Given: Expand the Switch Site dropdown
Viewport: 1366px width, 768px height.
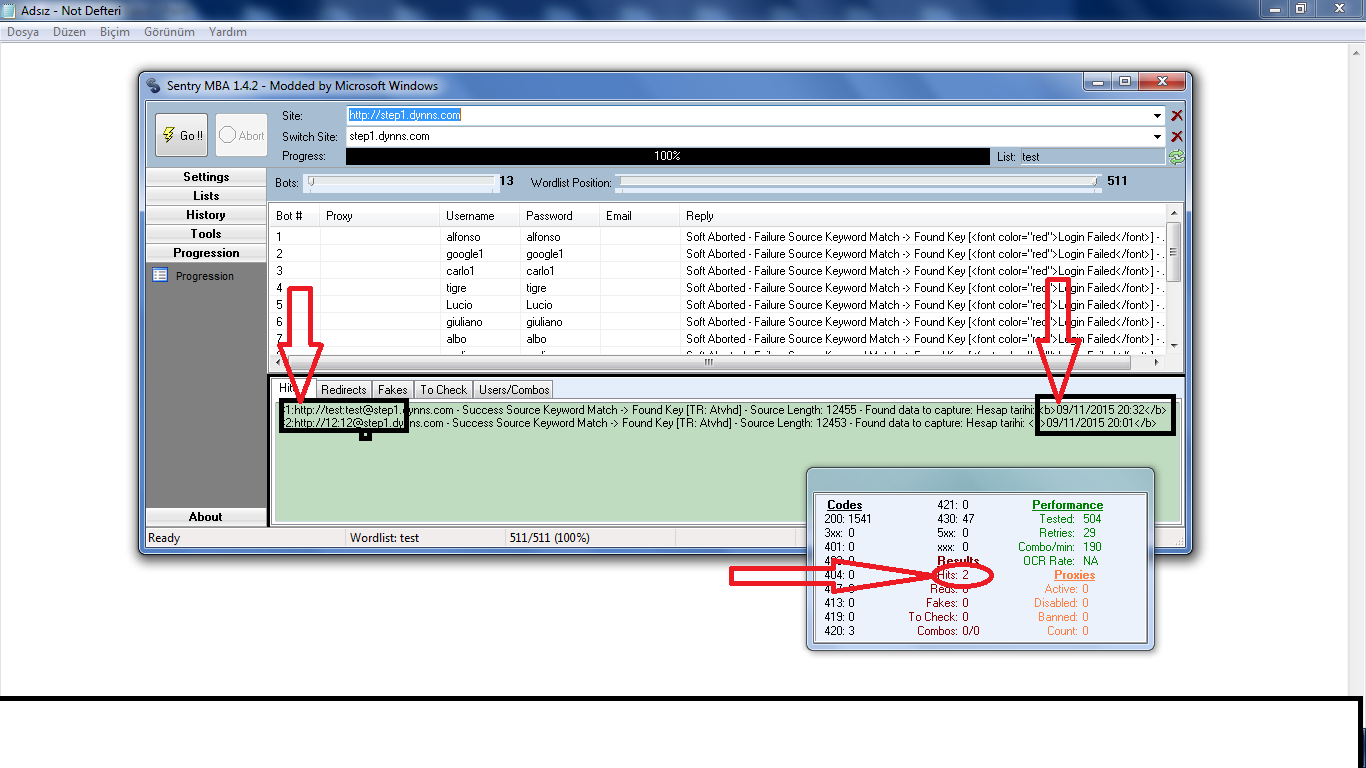Looking at the screenshot, I should pyautogui.click(x=1158, y=136).
